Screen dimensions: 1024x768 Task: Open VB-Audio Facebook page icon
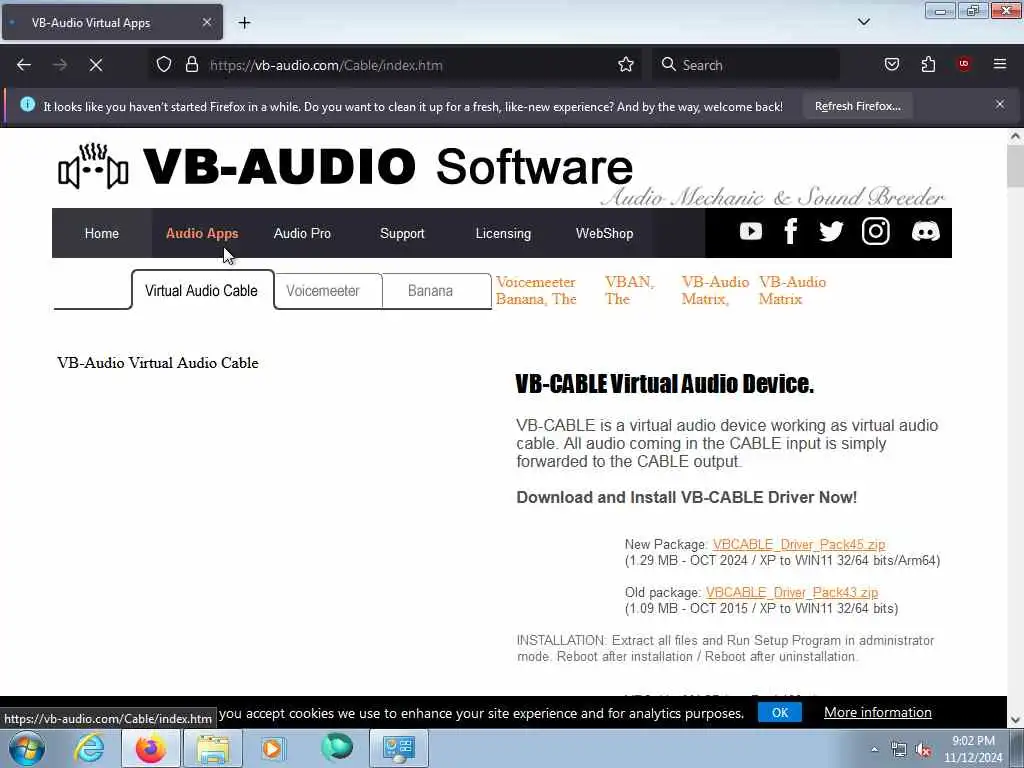pos(791,231)
